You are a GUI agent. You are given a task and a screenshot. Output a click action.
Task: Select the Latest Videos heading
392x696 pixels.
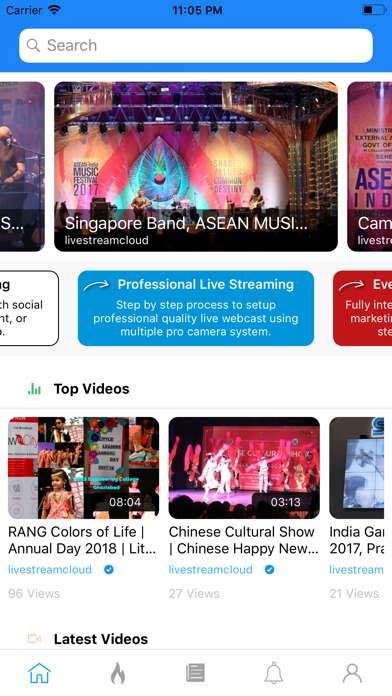pyautogui.click(x=101, y=639)
